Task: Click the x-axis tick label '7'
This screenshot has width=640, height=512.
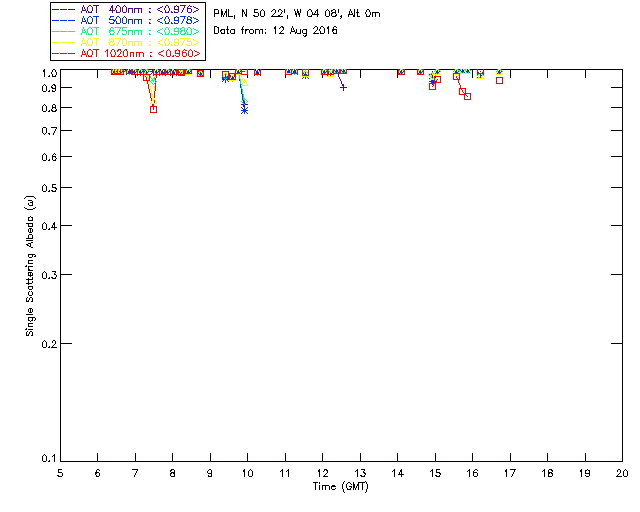Action: pos(135,473)
